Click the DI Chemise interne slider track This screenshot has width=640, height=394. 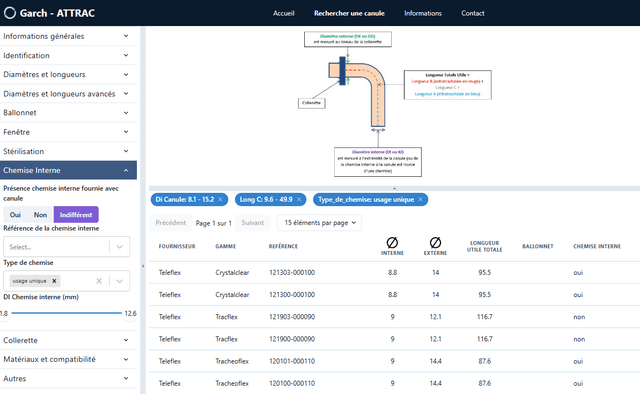click(x=67, y=313)
